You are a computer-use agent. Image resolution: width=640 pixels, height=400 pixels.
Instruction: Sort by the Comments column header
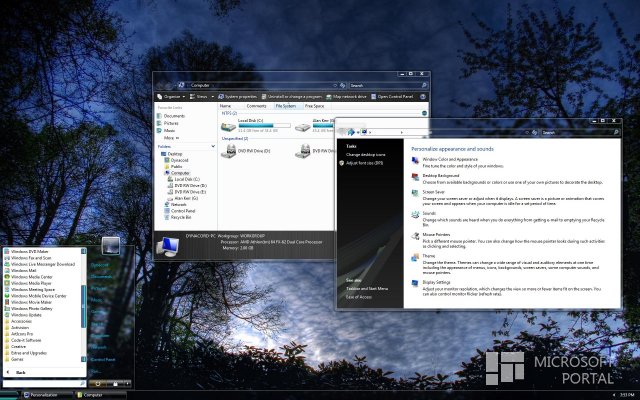(x=260, y=106)
